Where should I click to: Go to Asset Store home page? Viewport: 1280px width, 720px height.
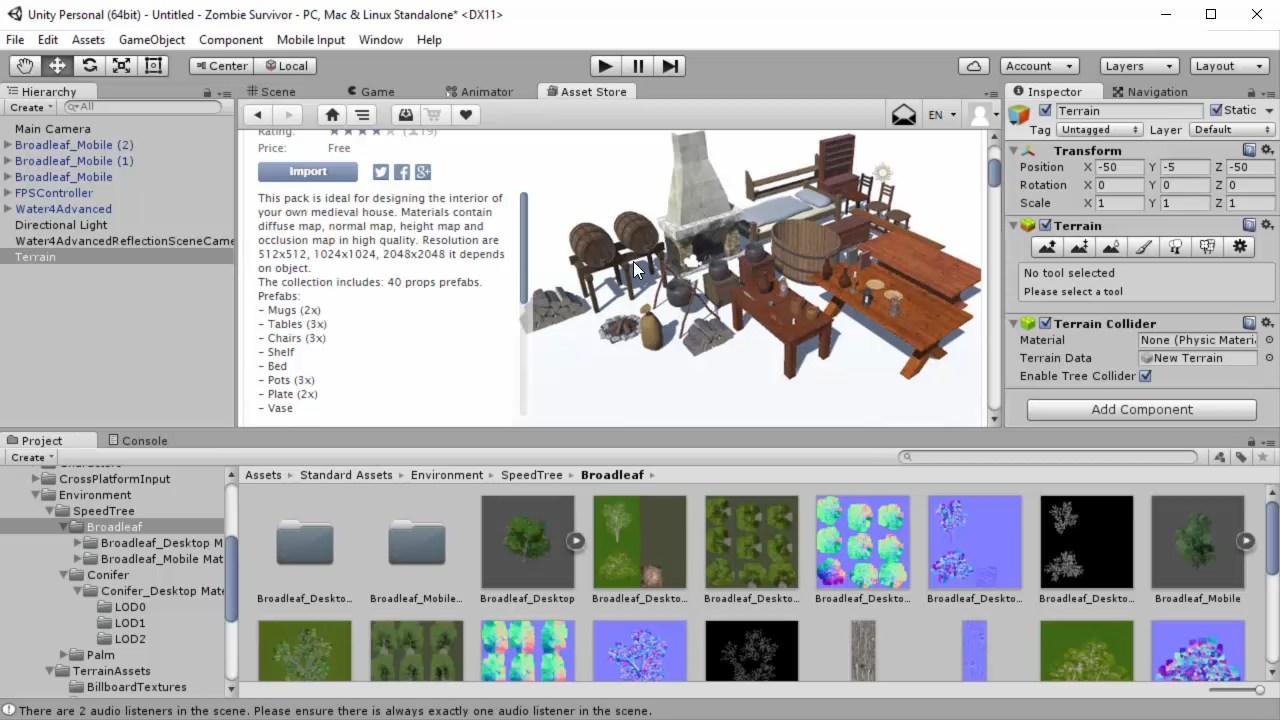[x=332, y=115]
